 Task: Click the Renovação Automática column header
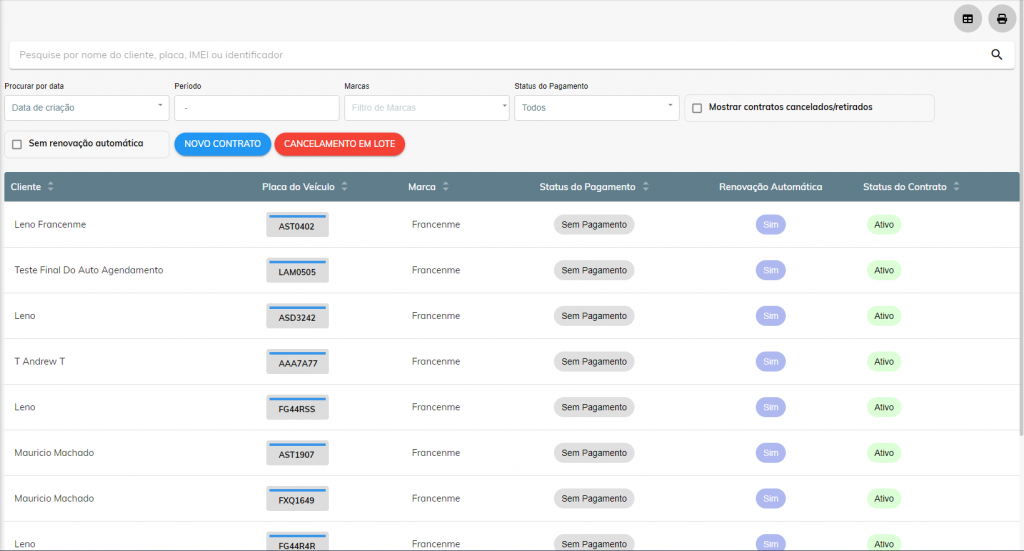click(x=771, y=187)
